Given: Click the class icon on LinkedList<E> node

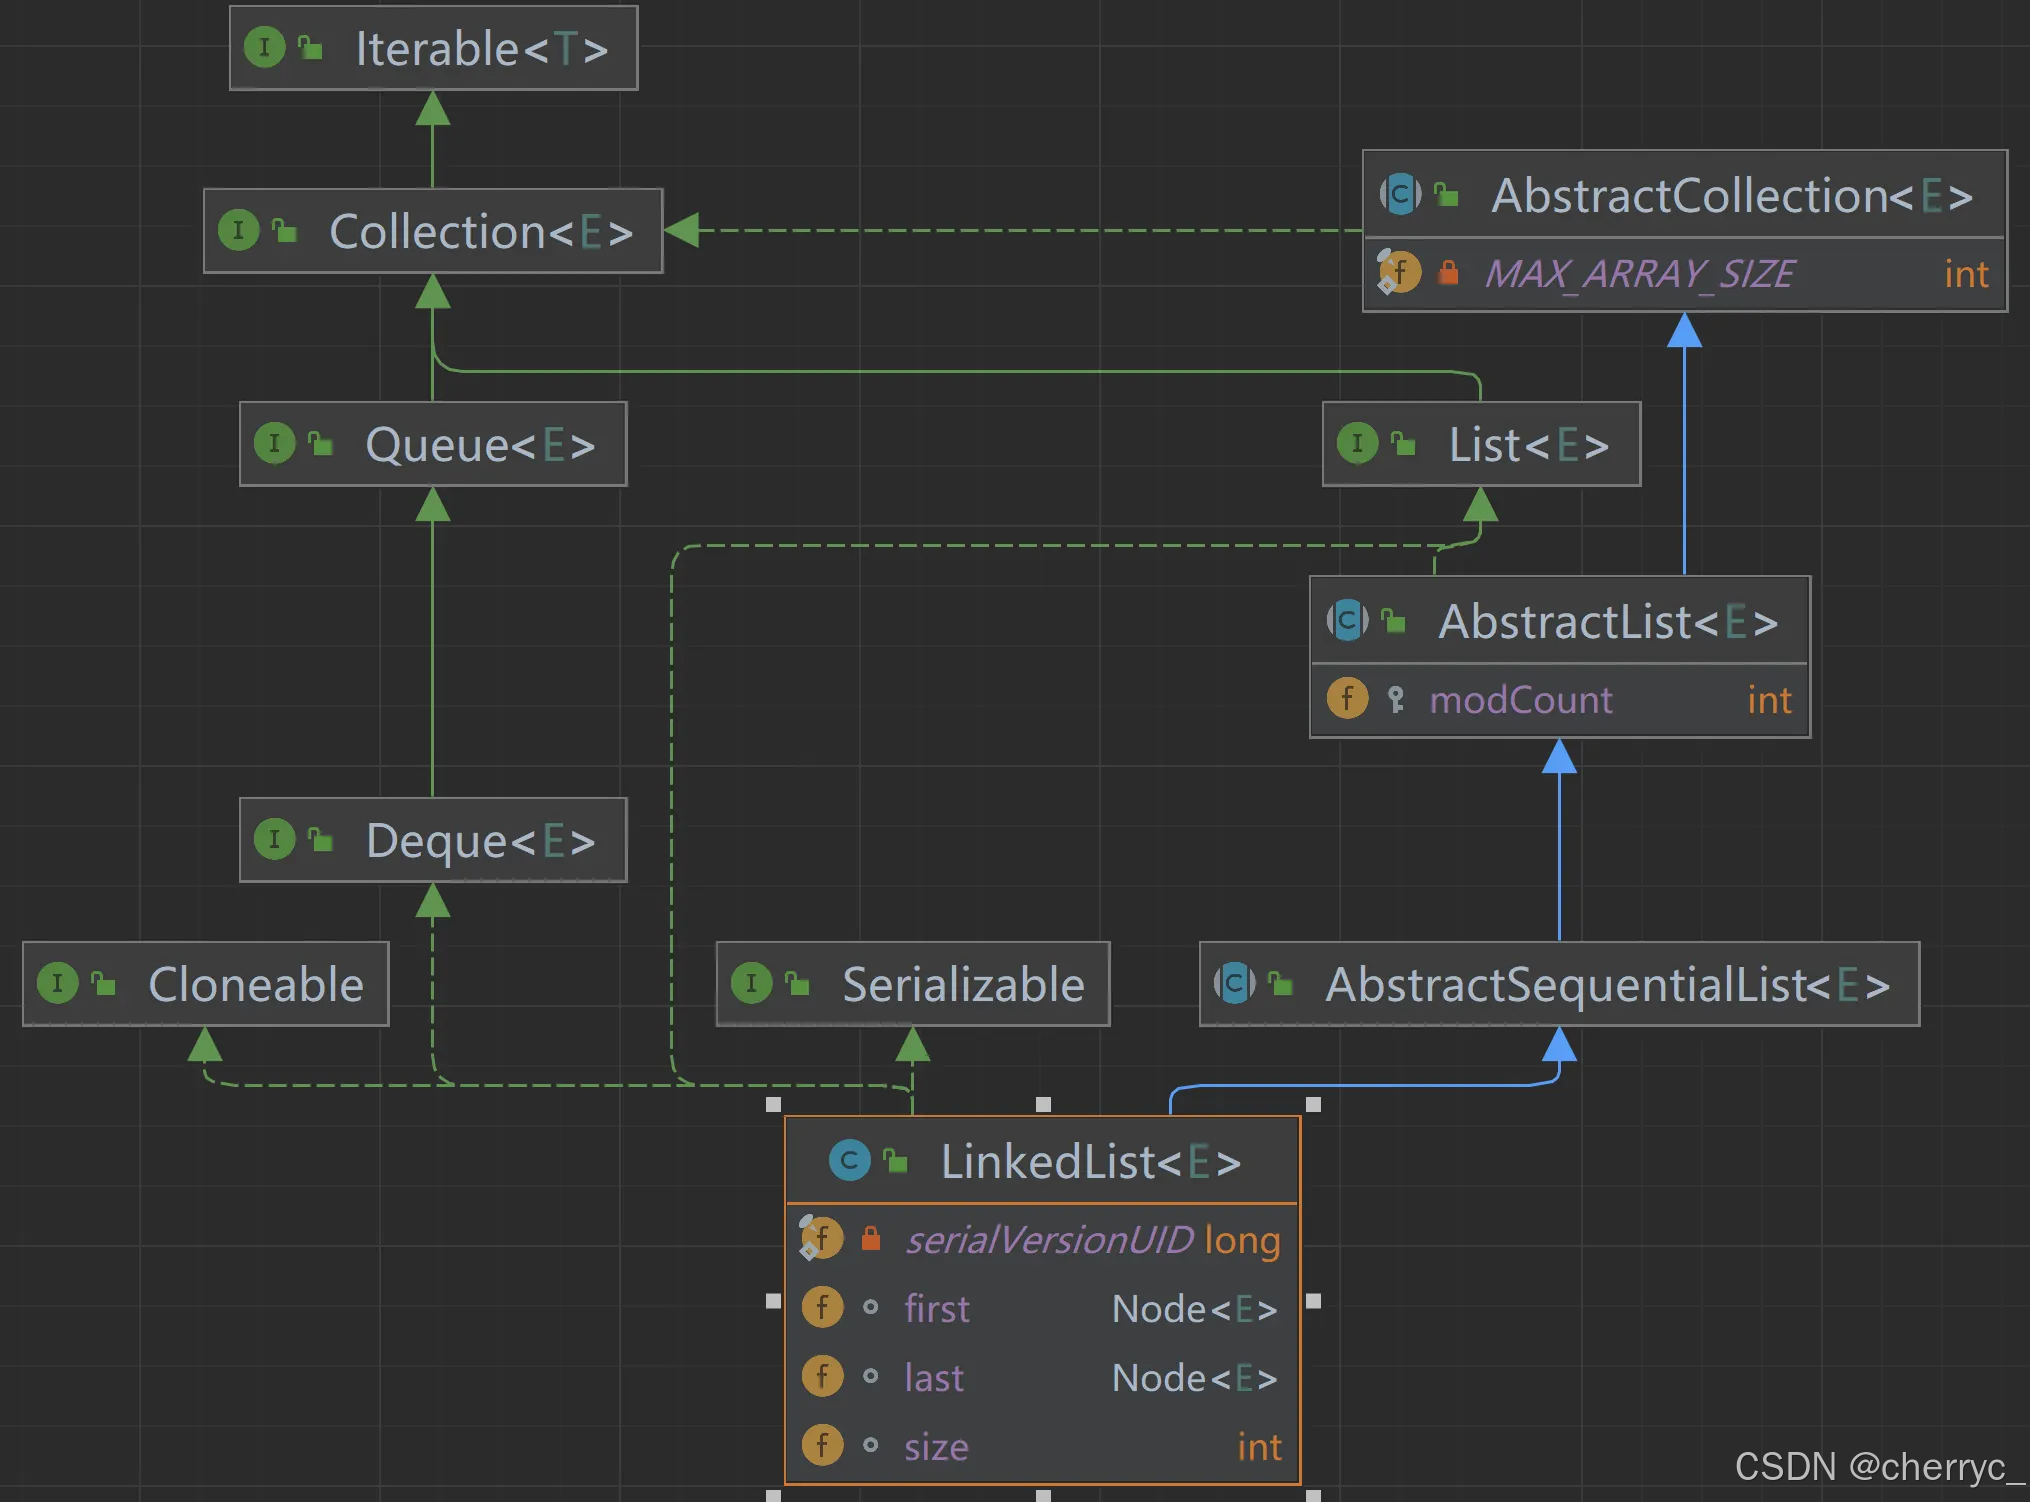Looking at the screenshot, I should pyautogui.click(x=849, y=1160).
